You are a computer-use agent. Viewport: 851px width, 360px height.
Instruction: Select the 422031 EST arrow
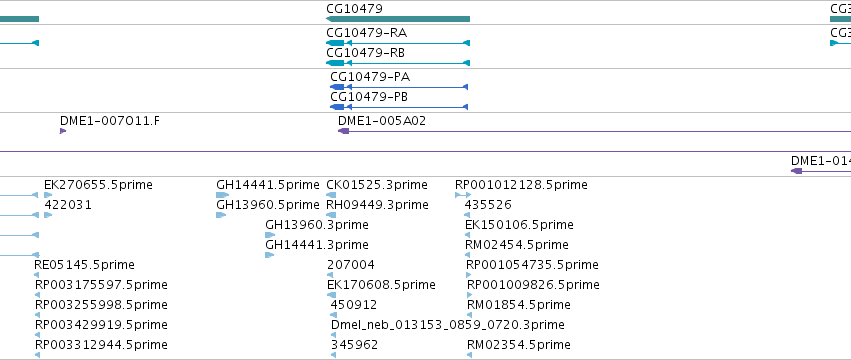[48, 215]
